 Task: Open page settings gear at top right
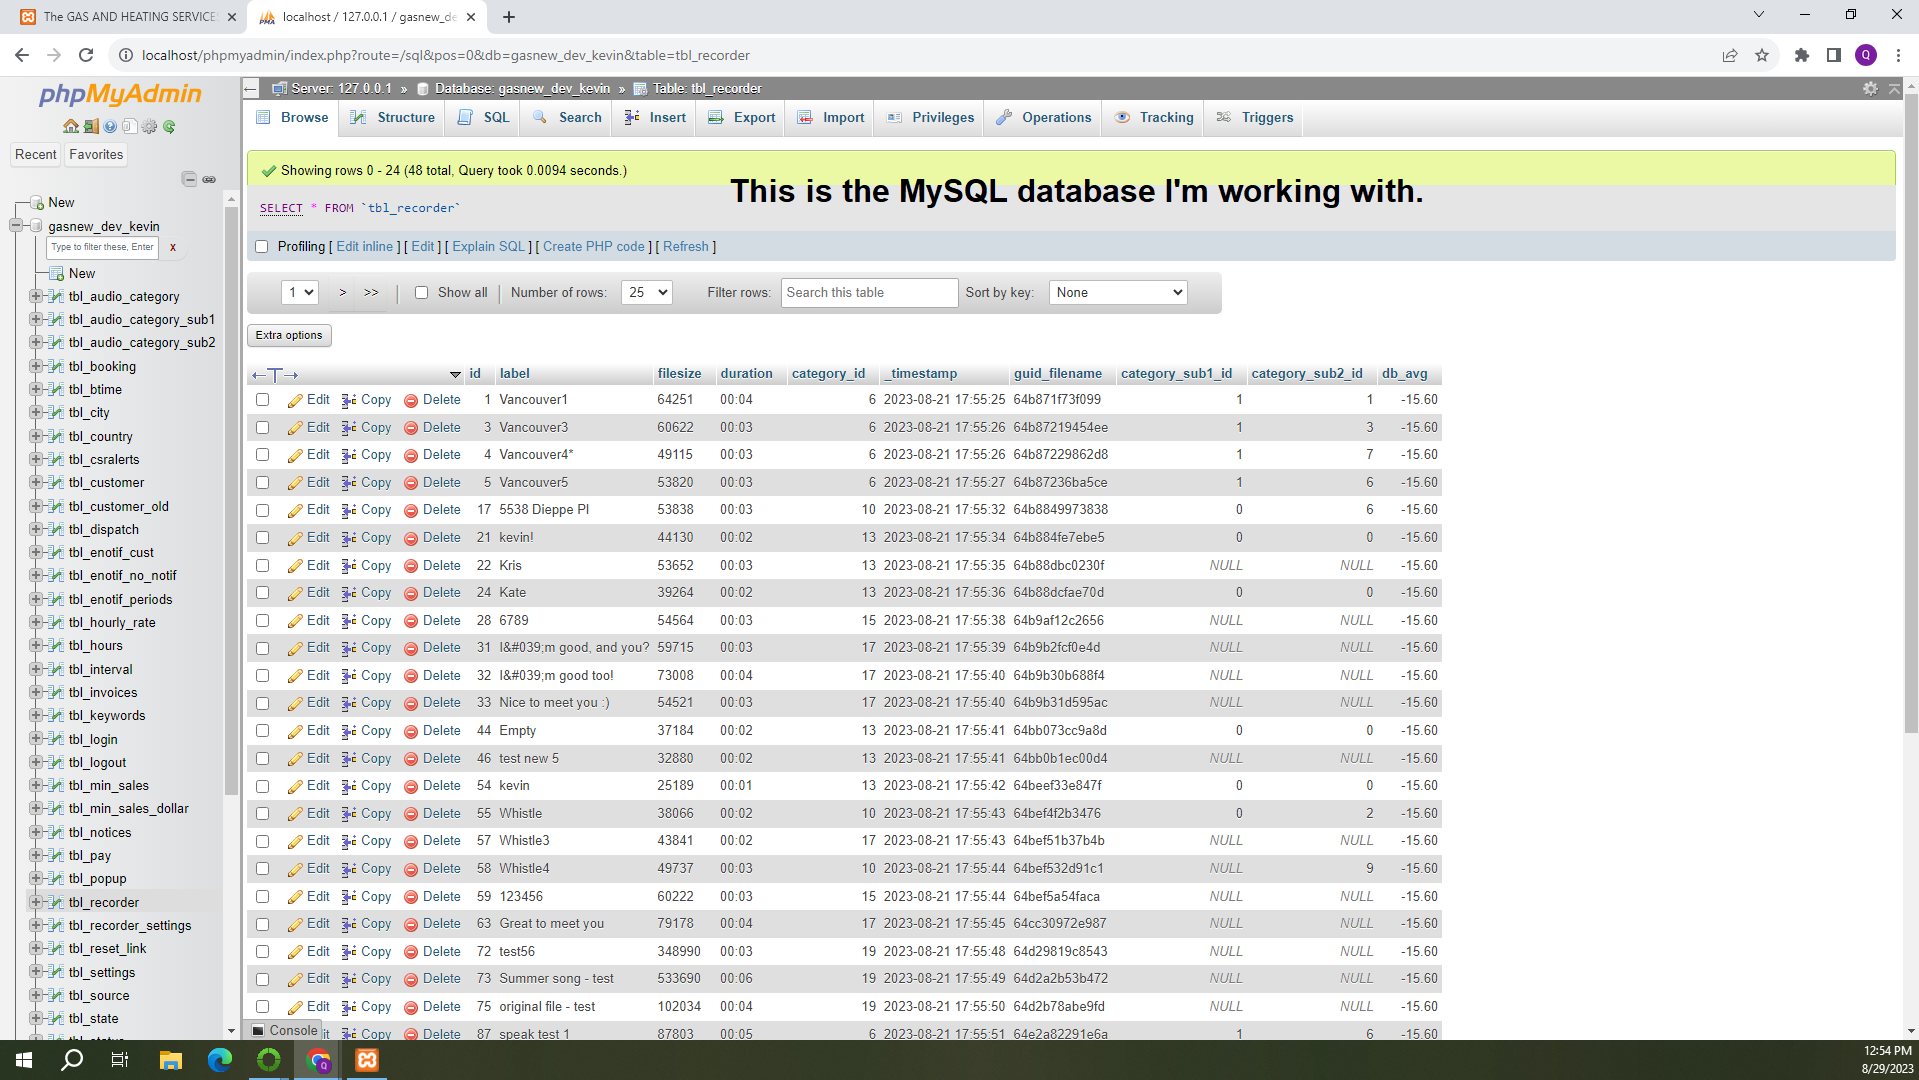pos(1870,89)
